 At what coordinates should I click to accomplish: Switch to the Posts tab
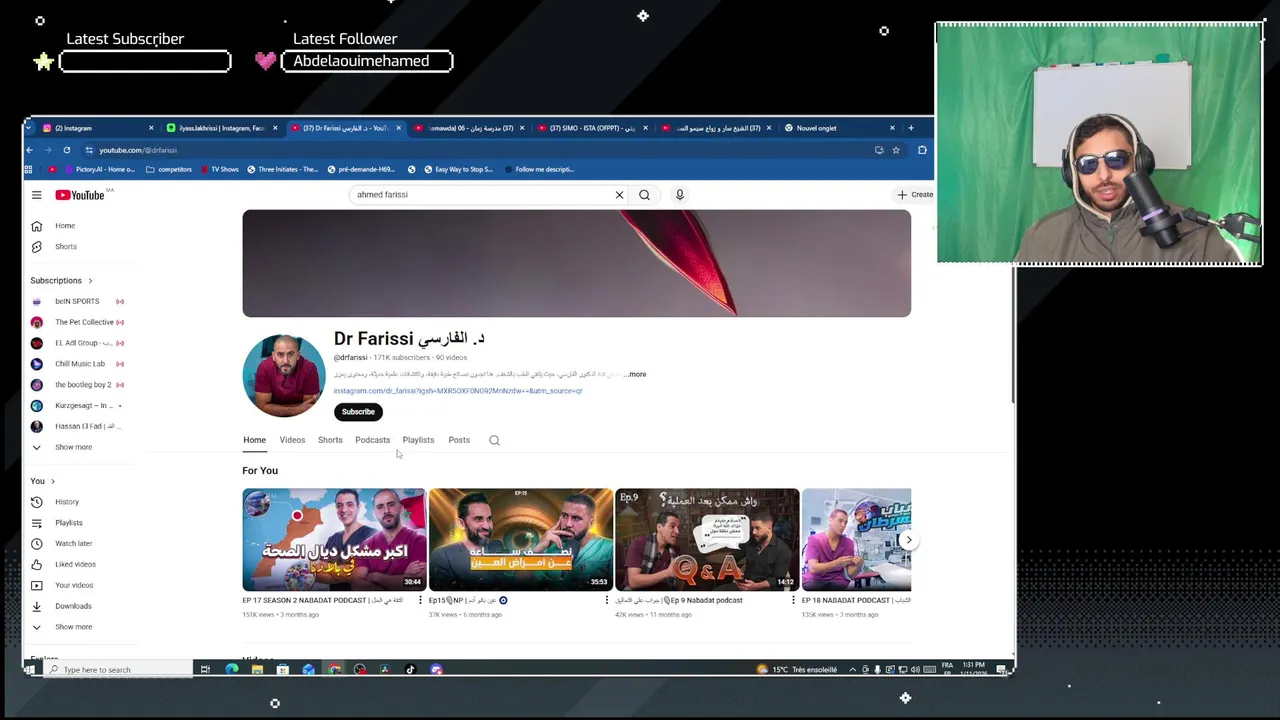coord(459,440)
